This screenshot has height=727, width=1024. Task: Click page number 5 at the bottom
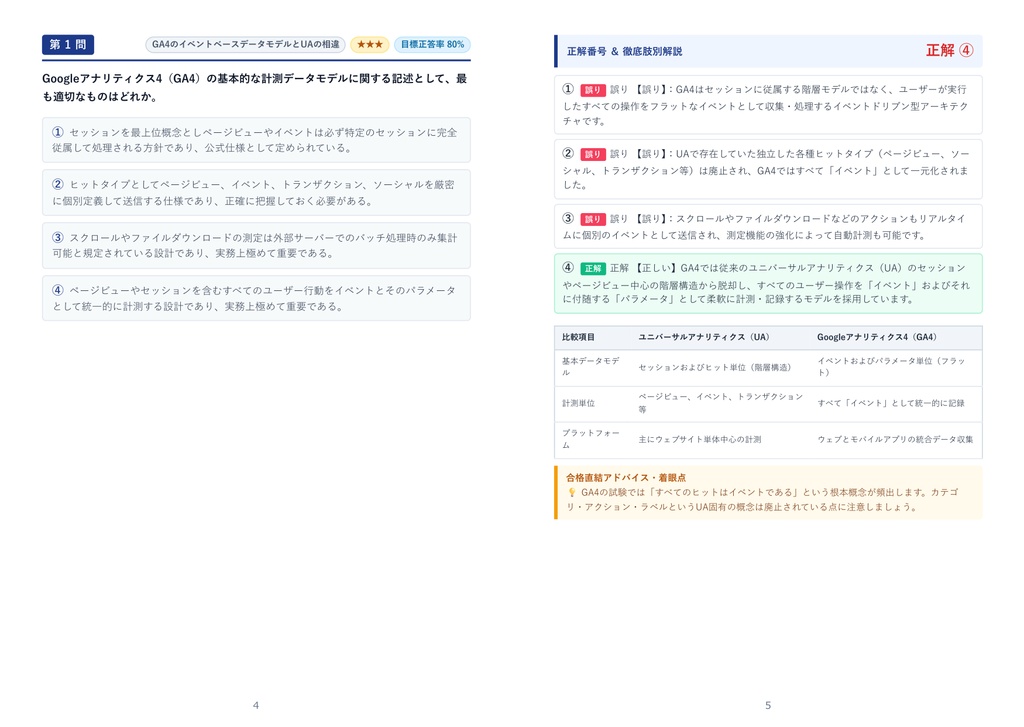768,705
